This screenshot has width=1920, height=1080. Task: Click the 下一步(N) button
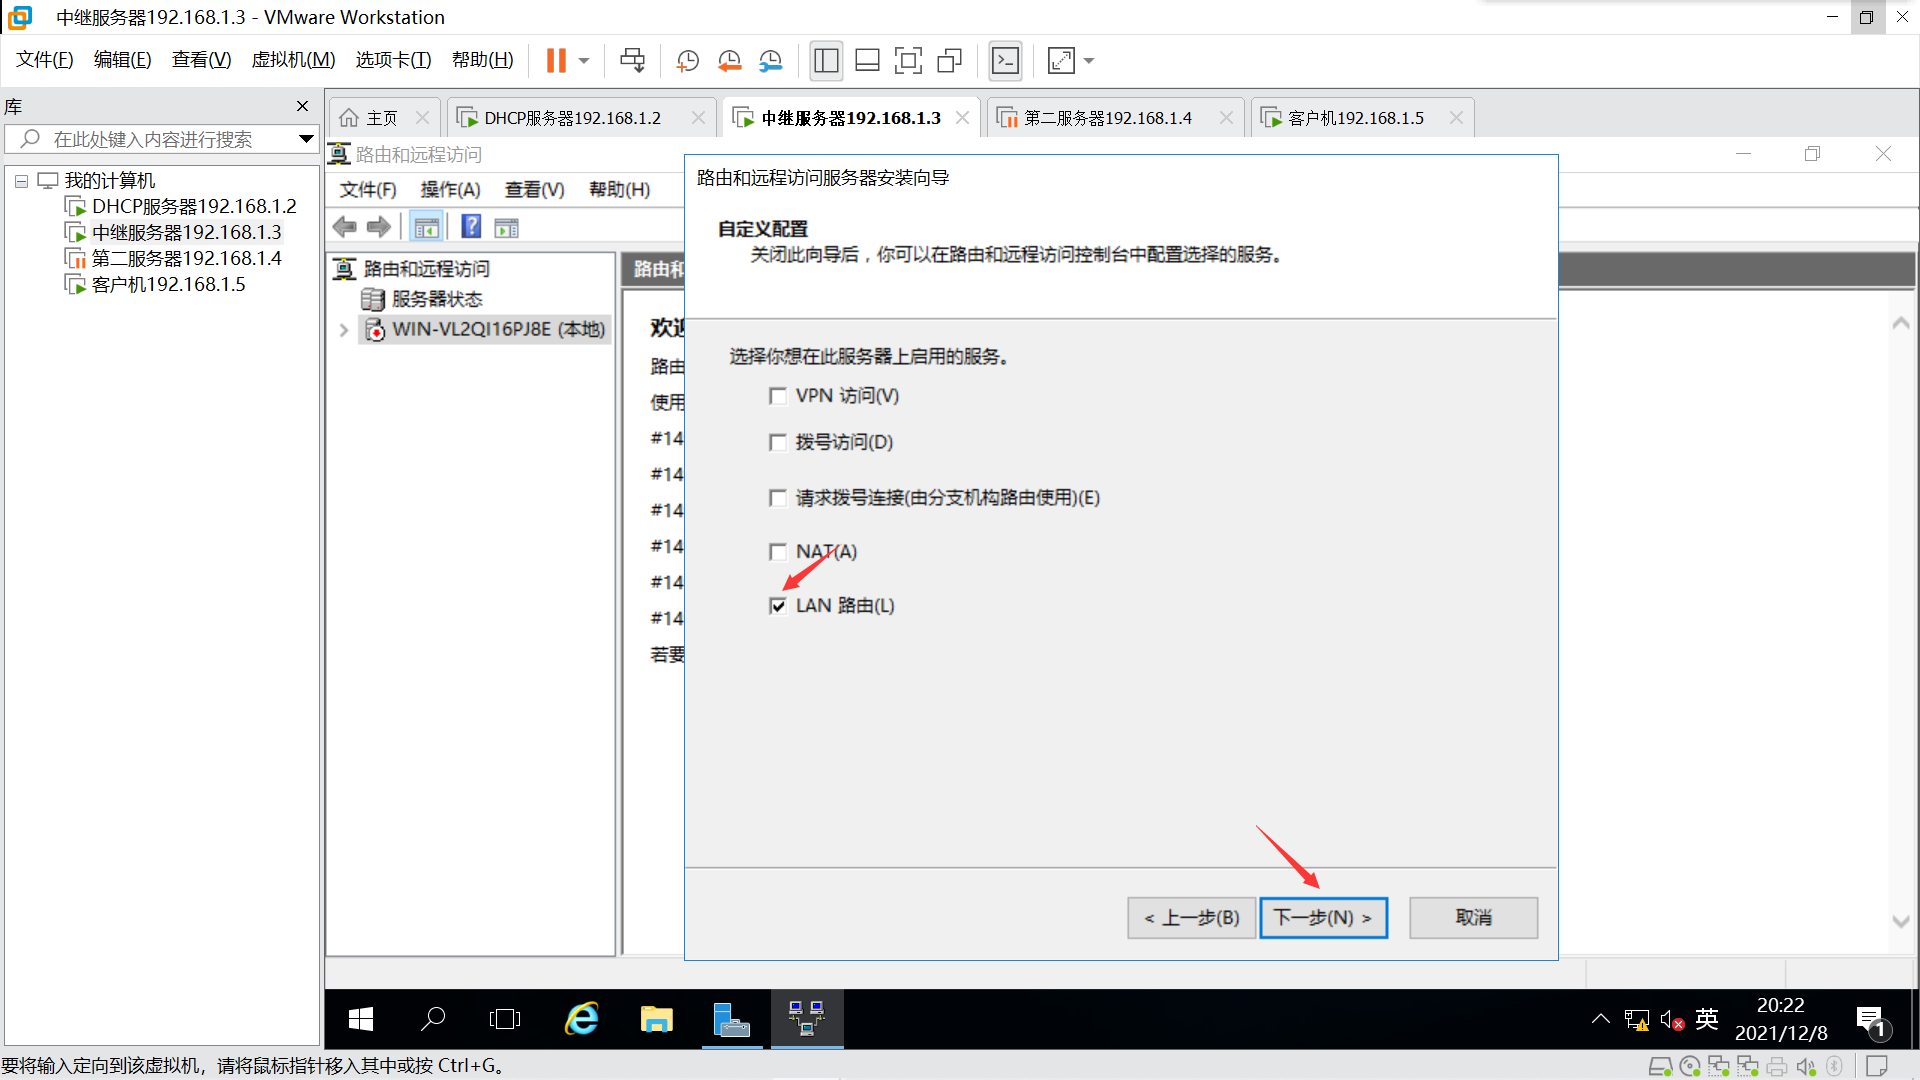coord(1322,917)
